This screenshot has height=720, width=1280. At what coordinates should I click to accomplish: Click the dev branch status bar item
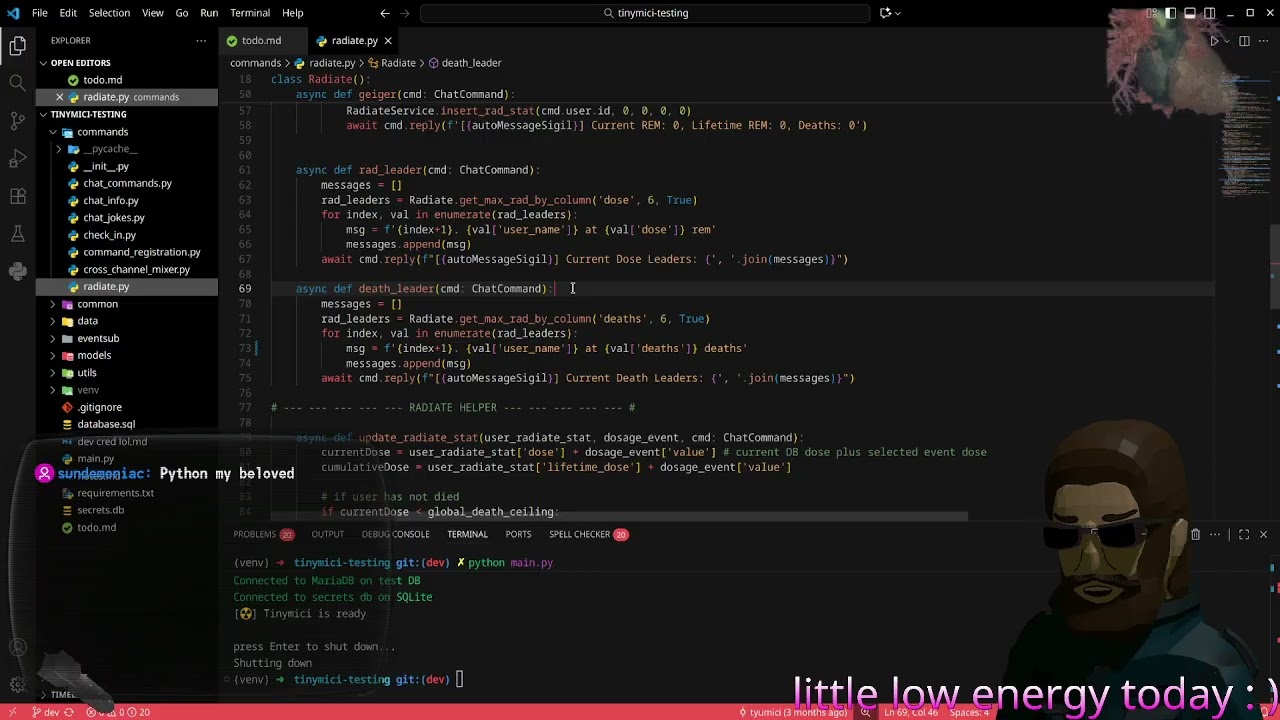45,712
